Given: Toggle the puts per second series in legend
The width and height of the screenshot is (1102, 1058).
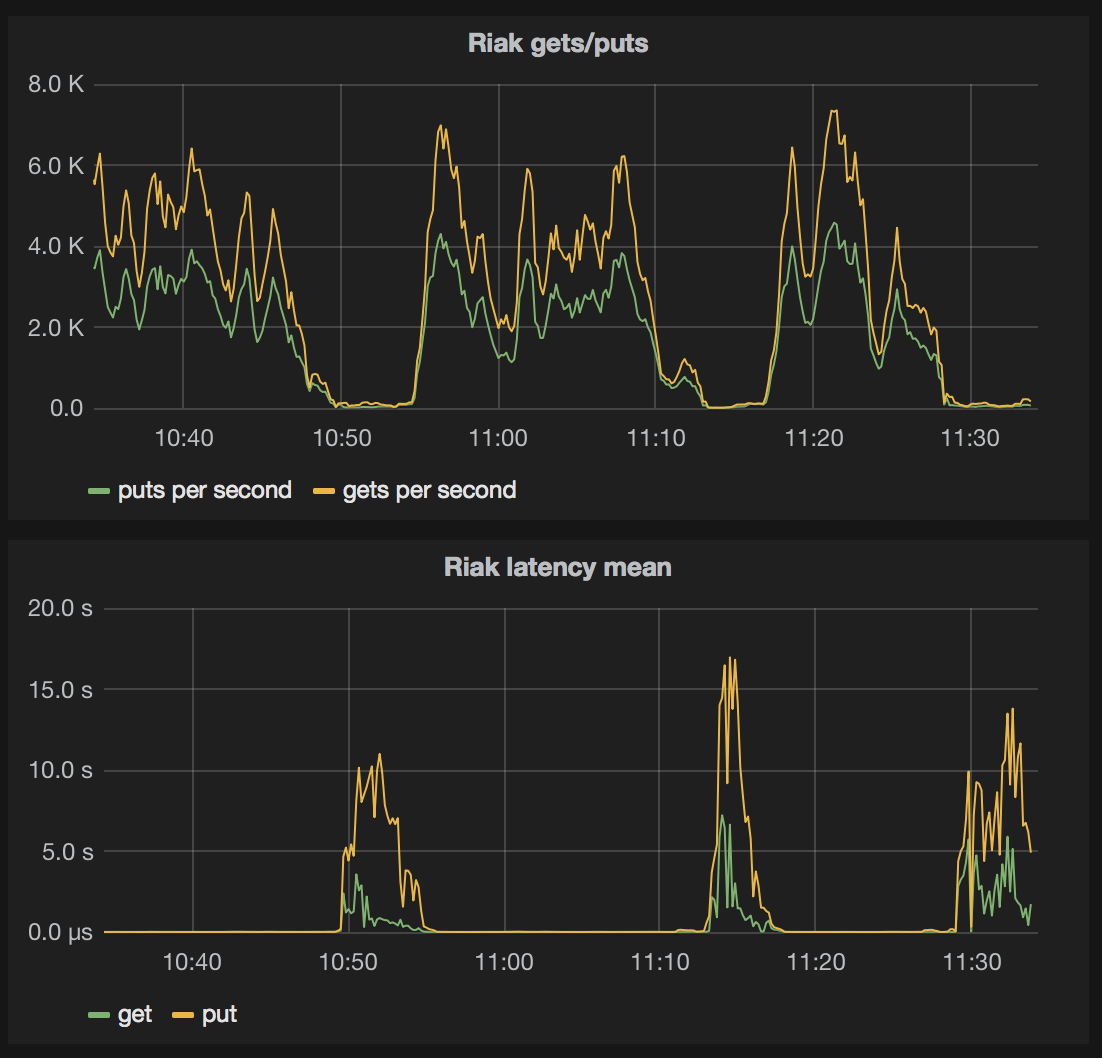Looking at the screenshot, I should click(205, 490).
